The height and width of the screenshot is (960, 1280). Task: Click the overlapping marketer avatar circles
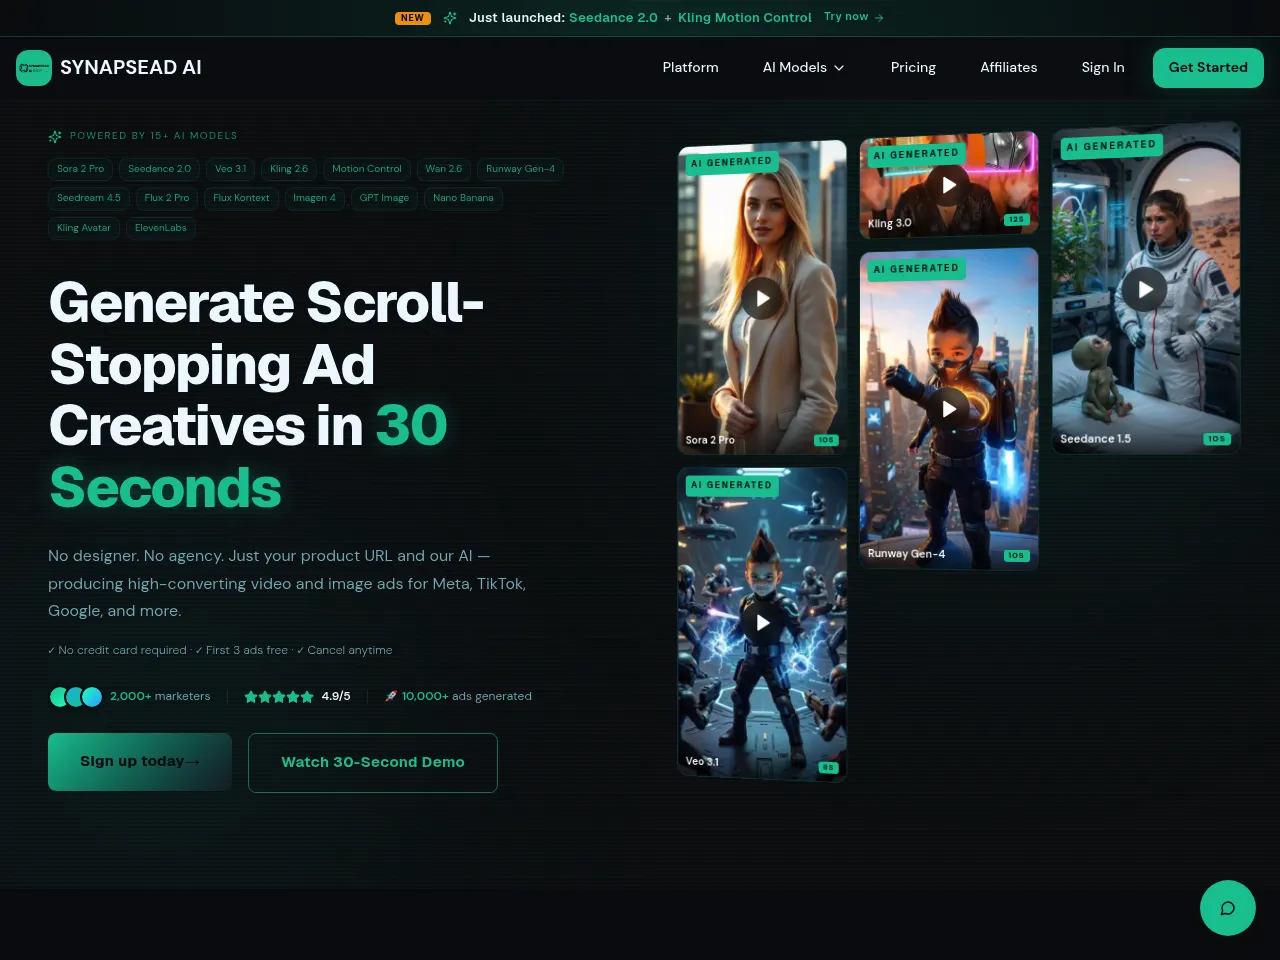tap(76, 697)
